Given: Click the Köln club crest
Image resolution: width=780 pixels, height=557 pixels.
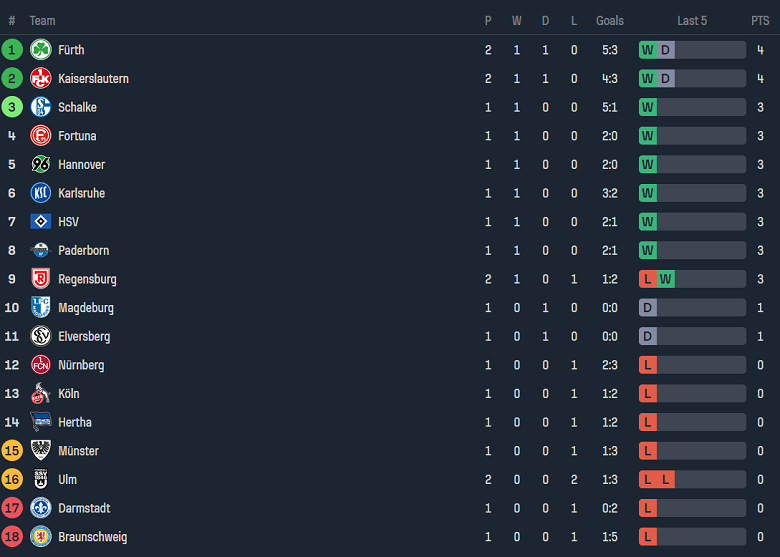Looking at the screenshot, I should tap(41, 394).
